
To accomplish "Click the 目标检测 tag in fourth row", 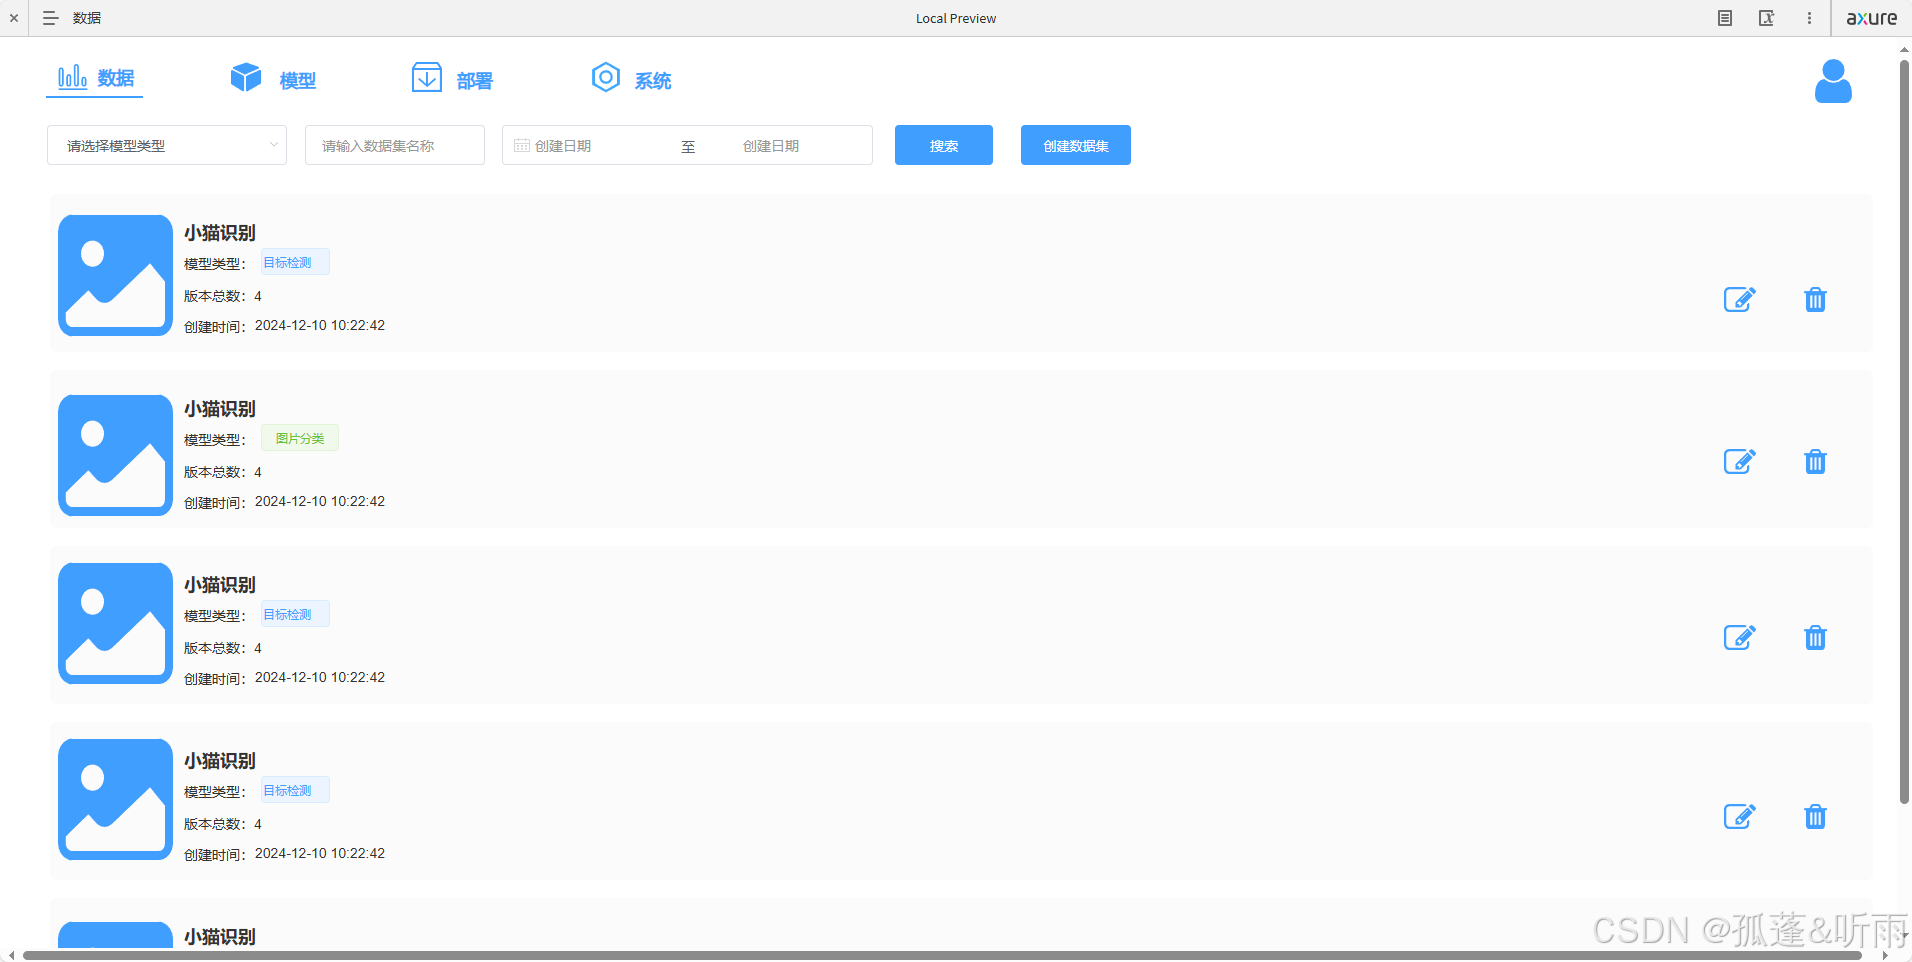I will pyautogui.click(x=295, y=790).
